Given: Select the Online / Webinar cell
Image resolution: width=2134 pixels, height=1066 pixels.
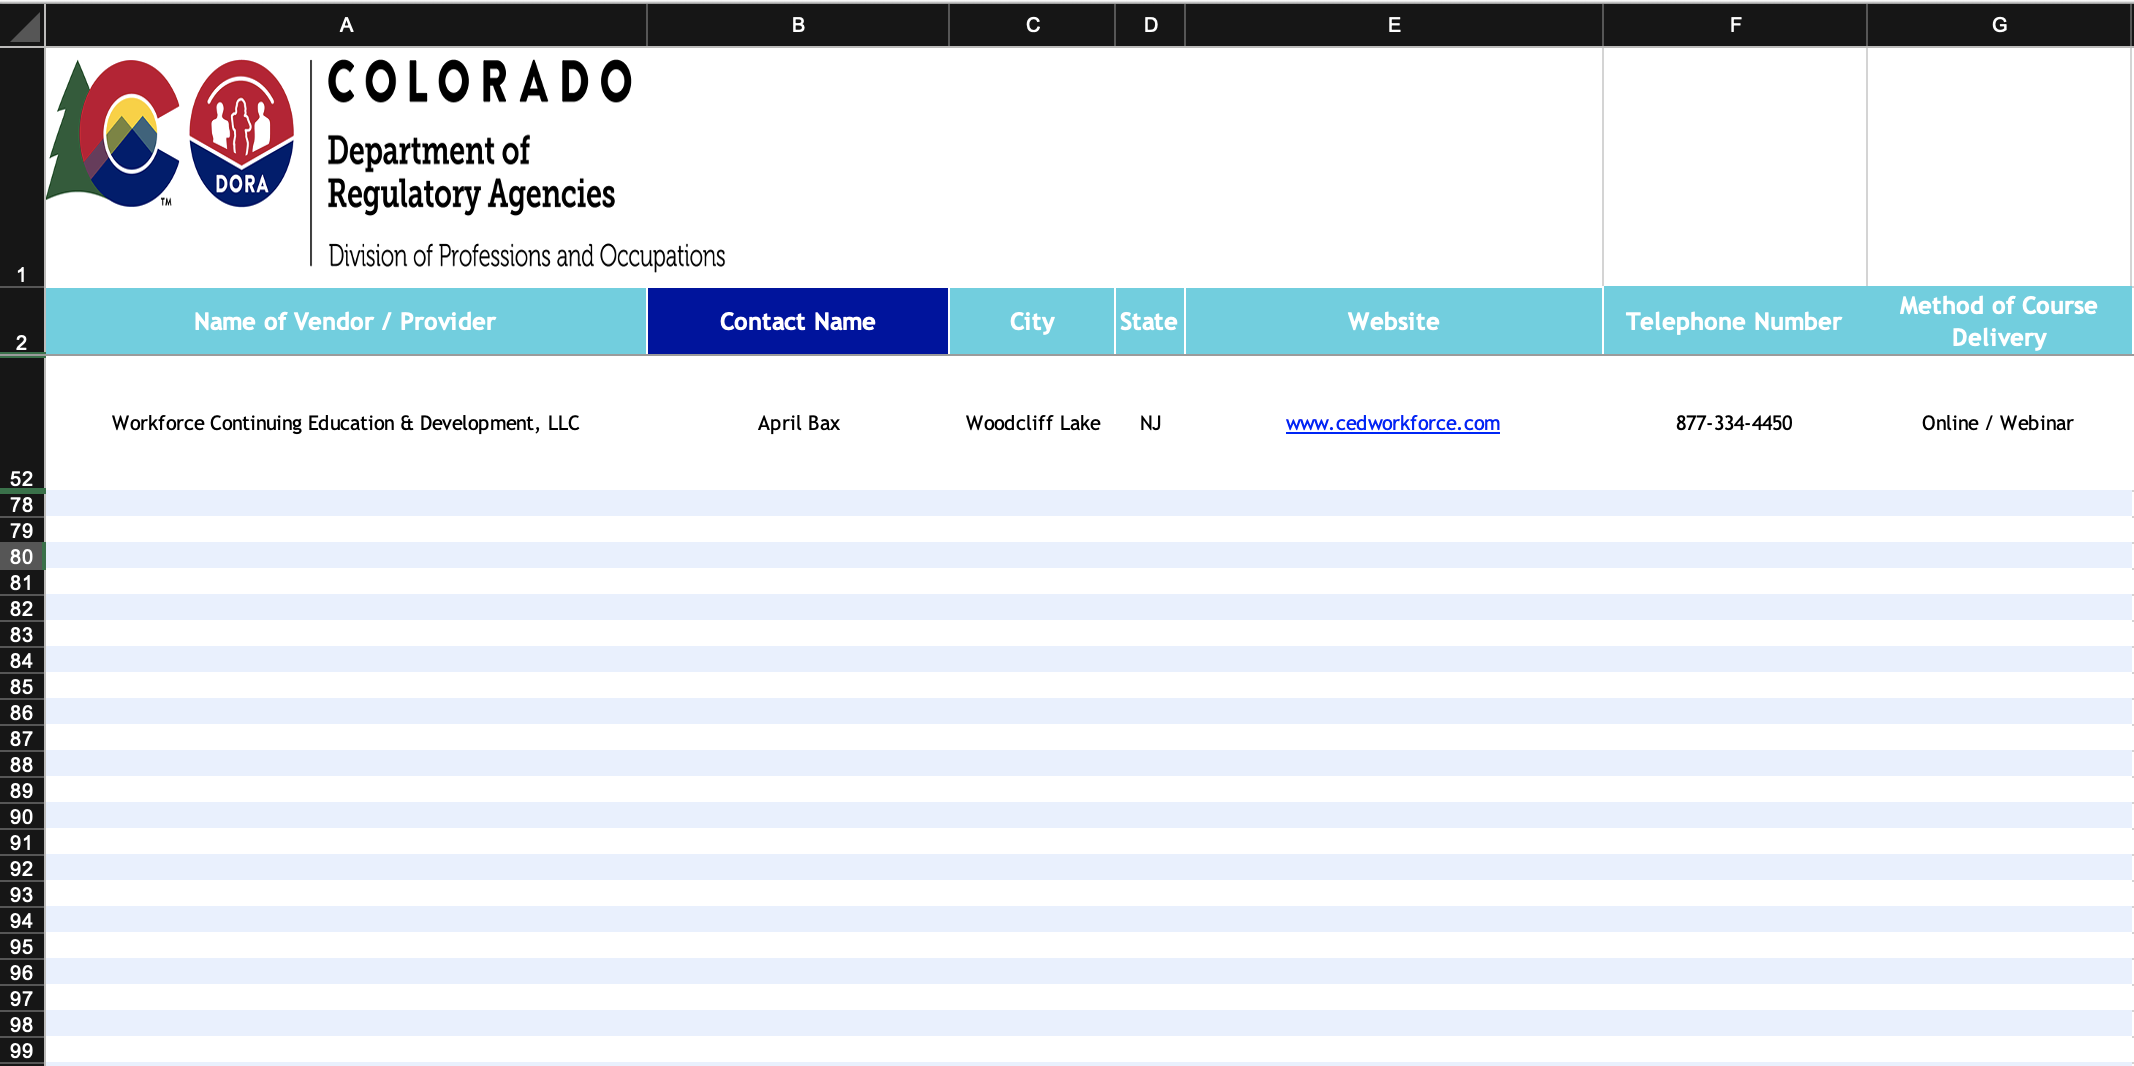Looking at the screenshot, I should [1997, 423].
